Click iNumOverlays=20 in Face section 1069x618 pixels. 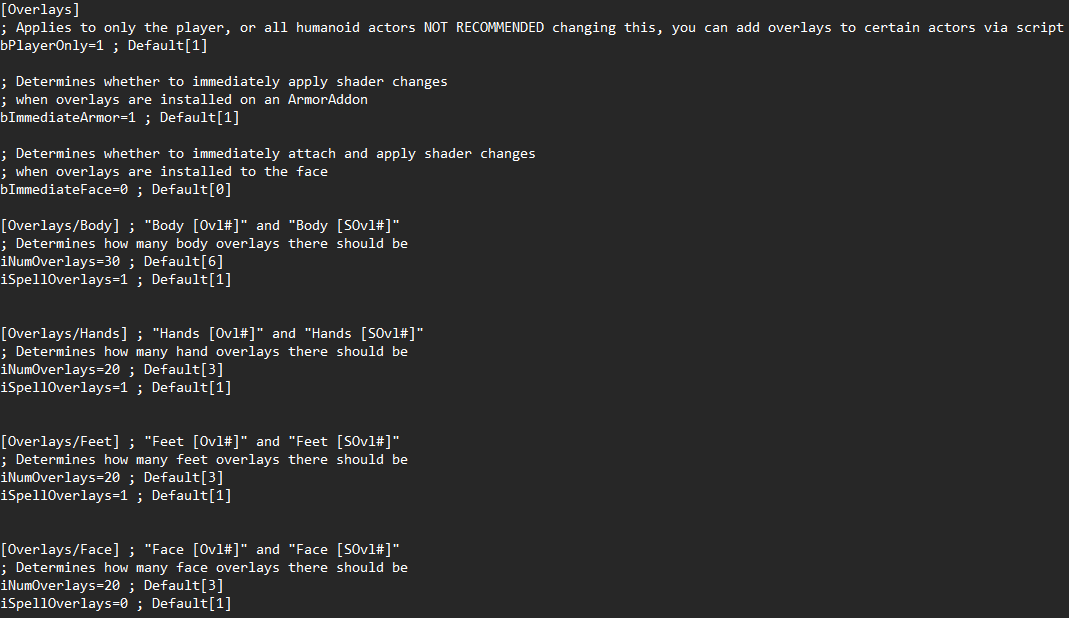click(x=60, y=585)
